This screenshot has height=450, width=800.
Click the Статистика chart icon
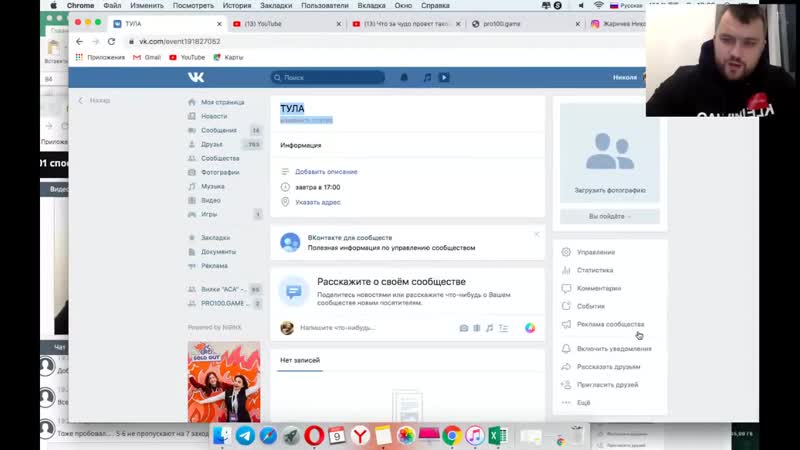pyautogui.click(x=566, y=270)
